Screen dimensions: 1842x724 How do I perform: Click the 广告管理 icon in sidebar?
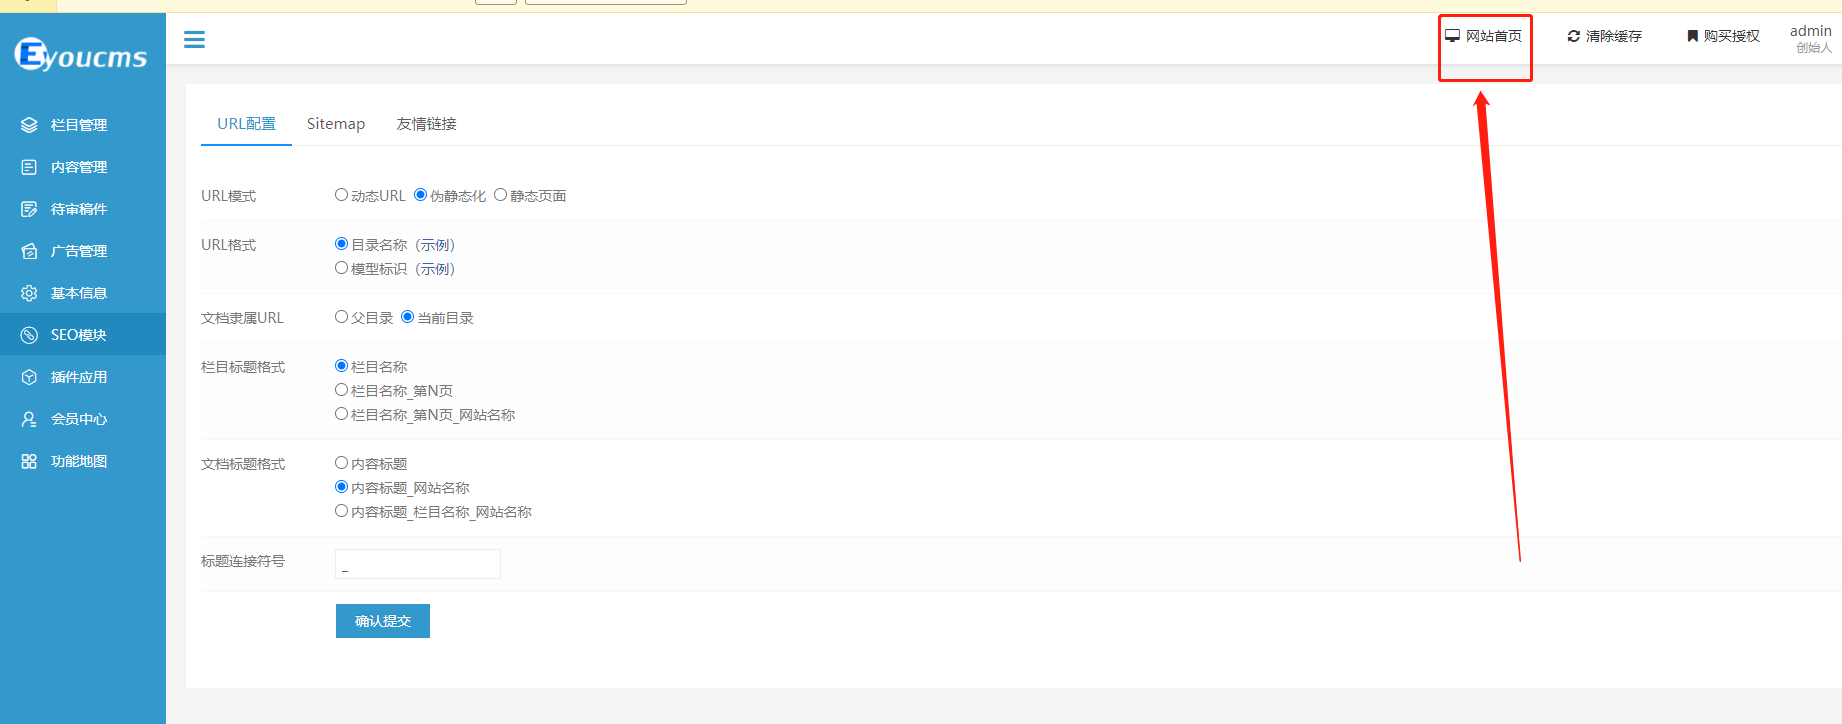[x=29, y=251]
